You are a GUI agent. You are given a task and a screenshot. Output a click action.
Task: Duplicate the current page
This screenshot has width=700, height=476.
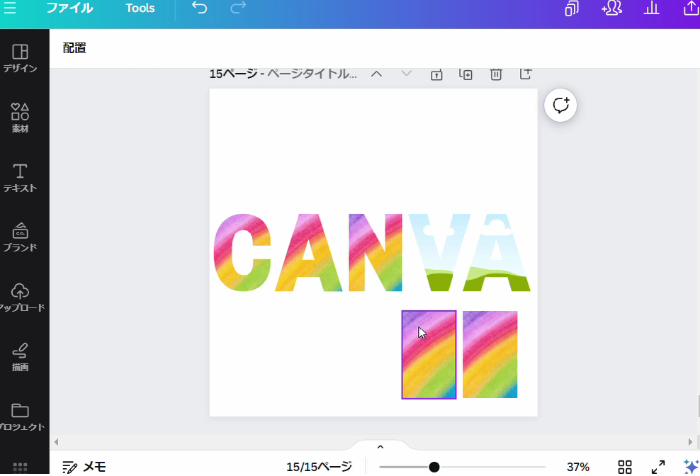466,74
